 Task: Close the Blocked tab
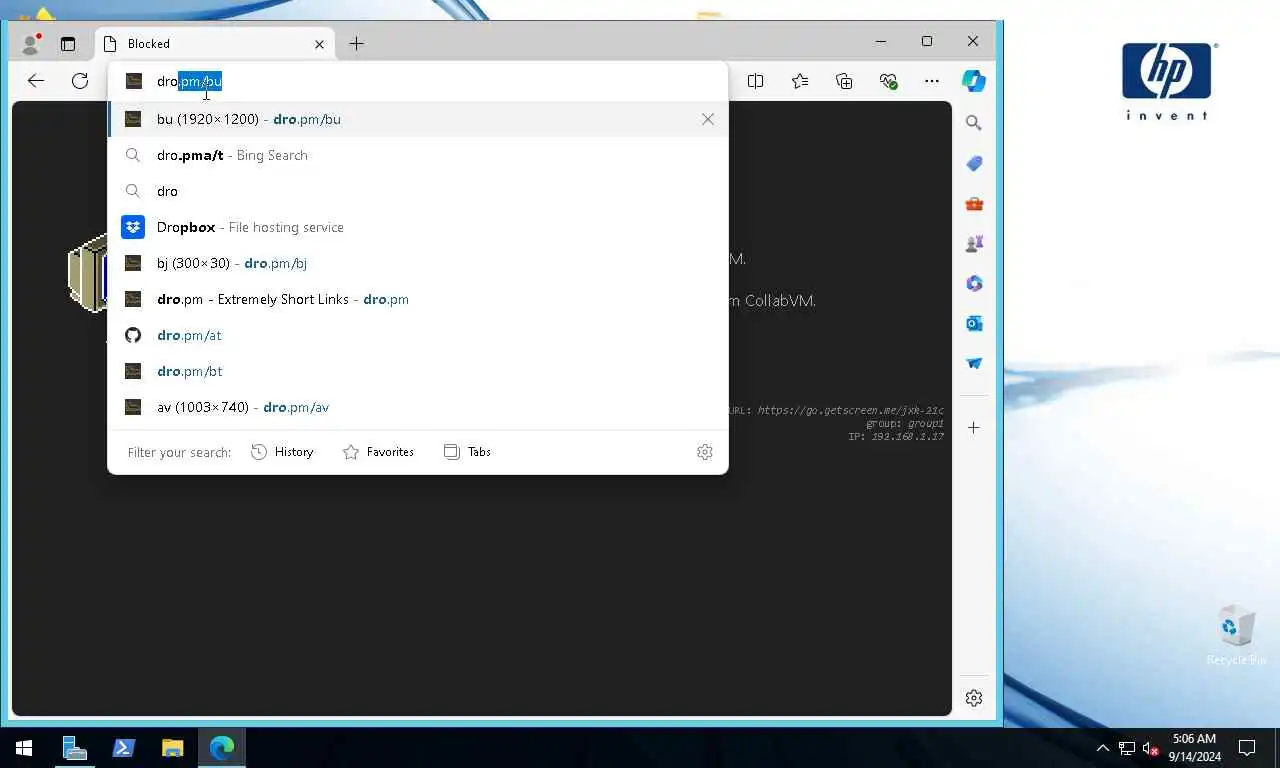click(320, 44)
